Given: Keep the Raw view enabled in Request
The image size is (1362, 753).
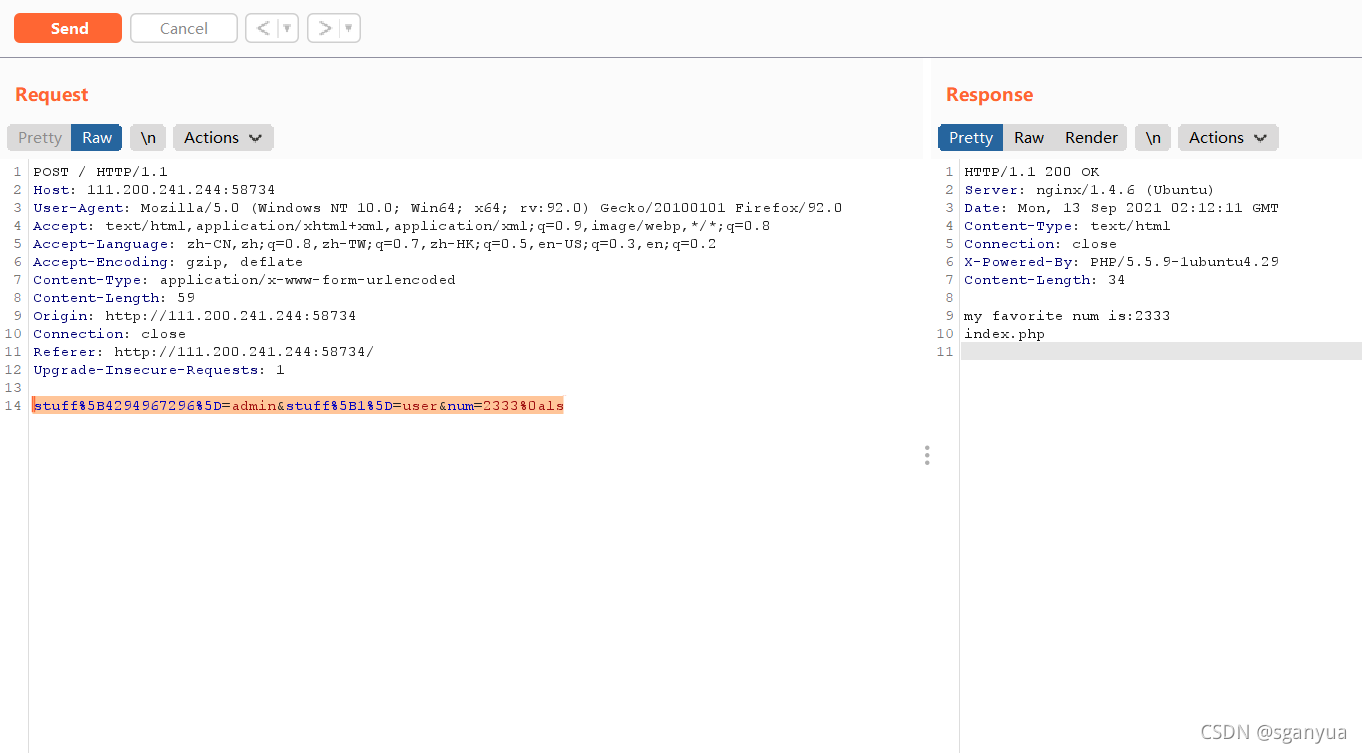Looking at the screenshot, I should point(96,137).
